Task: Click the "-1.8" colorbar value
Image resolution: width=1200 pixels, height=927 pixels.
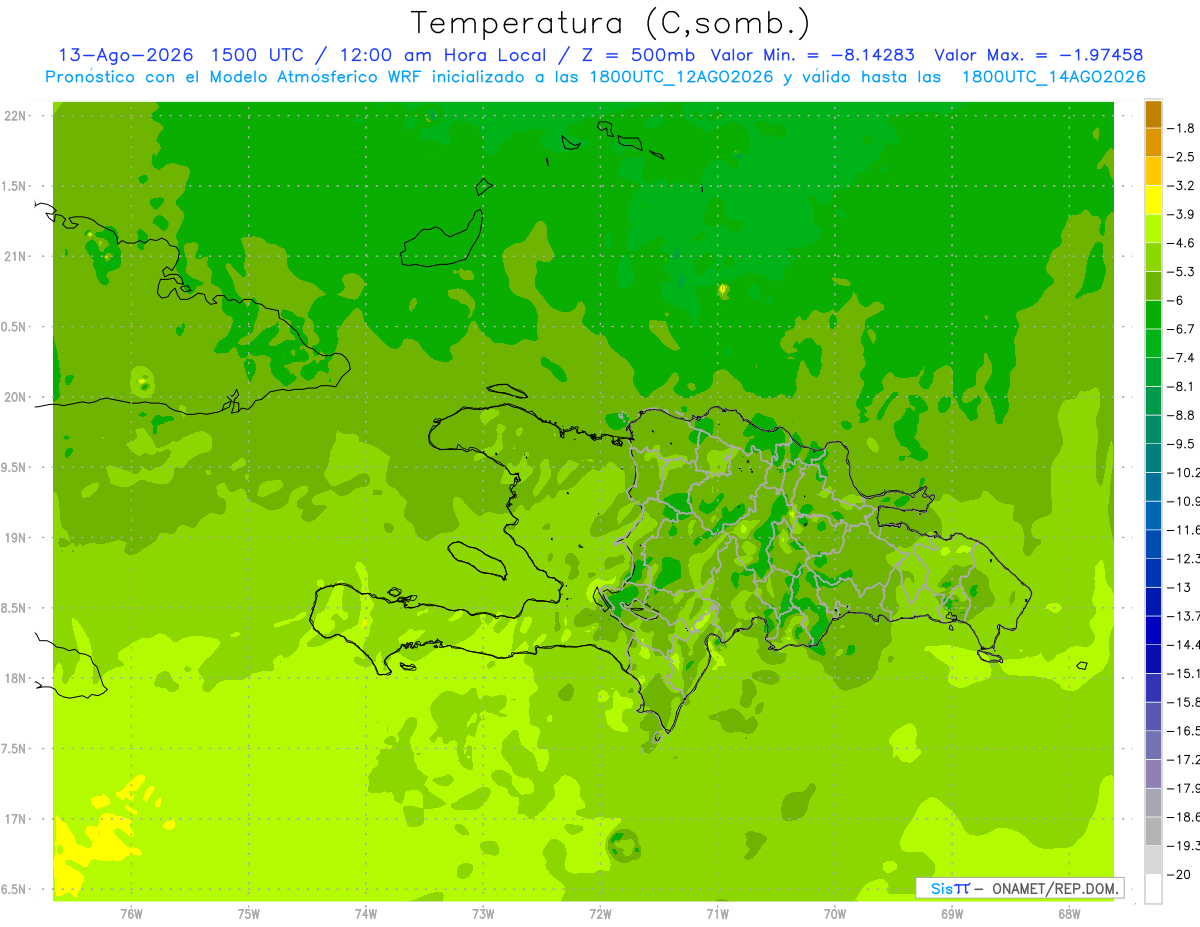Action: pyautogui.click(x=1183, y=128)
